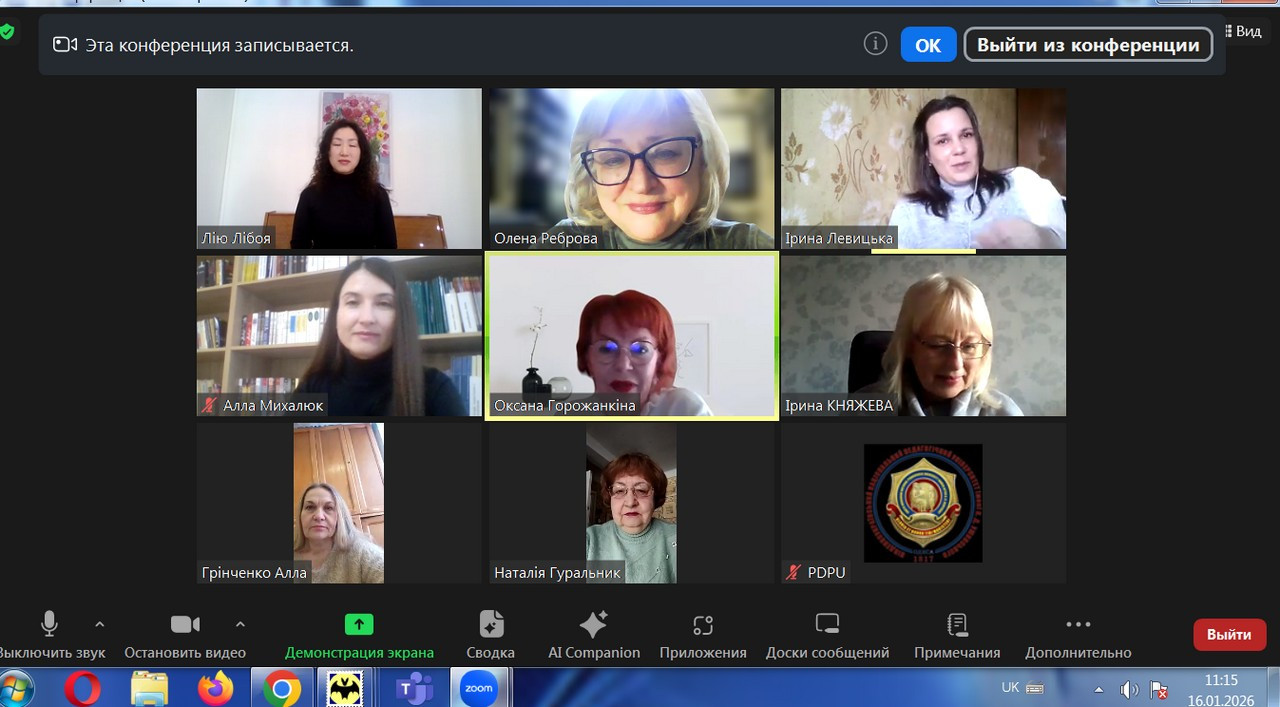Open the Сводка summary icon
This screenshot has height=707, width=1280.
coord(490,625)
